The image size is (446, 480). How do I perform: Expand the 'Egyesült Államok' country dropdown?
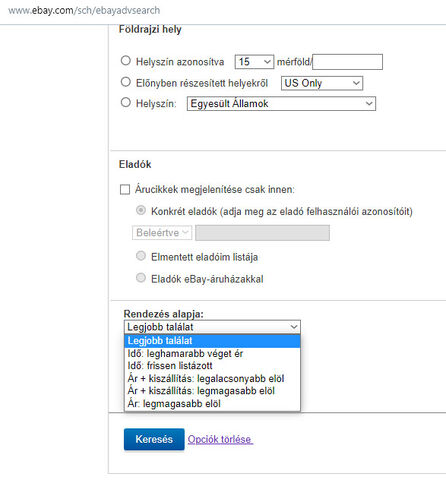point(281,104)
